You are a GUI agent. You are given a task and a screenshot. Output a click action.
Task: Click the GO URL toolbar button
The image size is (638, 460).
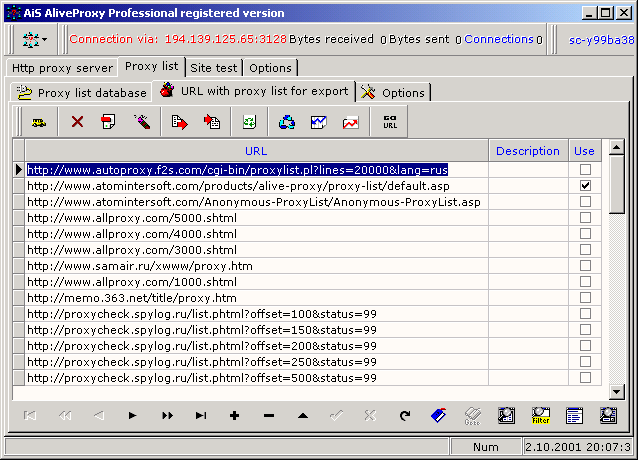click(x=390, y=122)
